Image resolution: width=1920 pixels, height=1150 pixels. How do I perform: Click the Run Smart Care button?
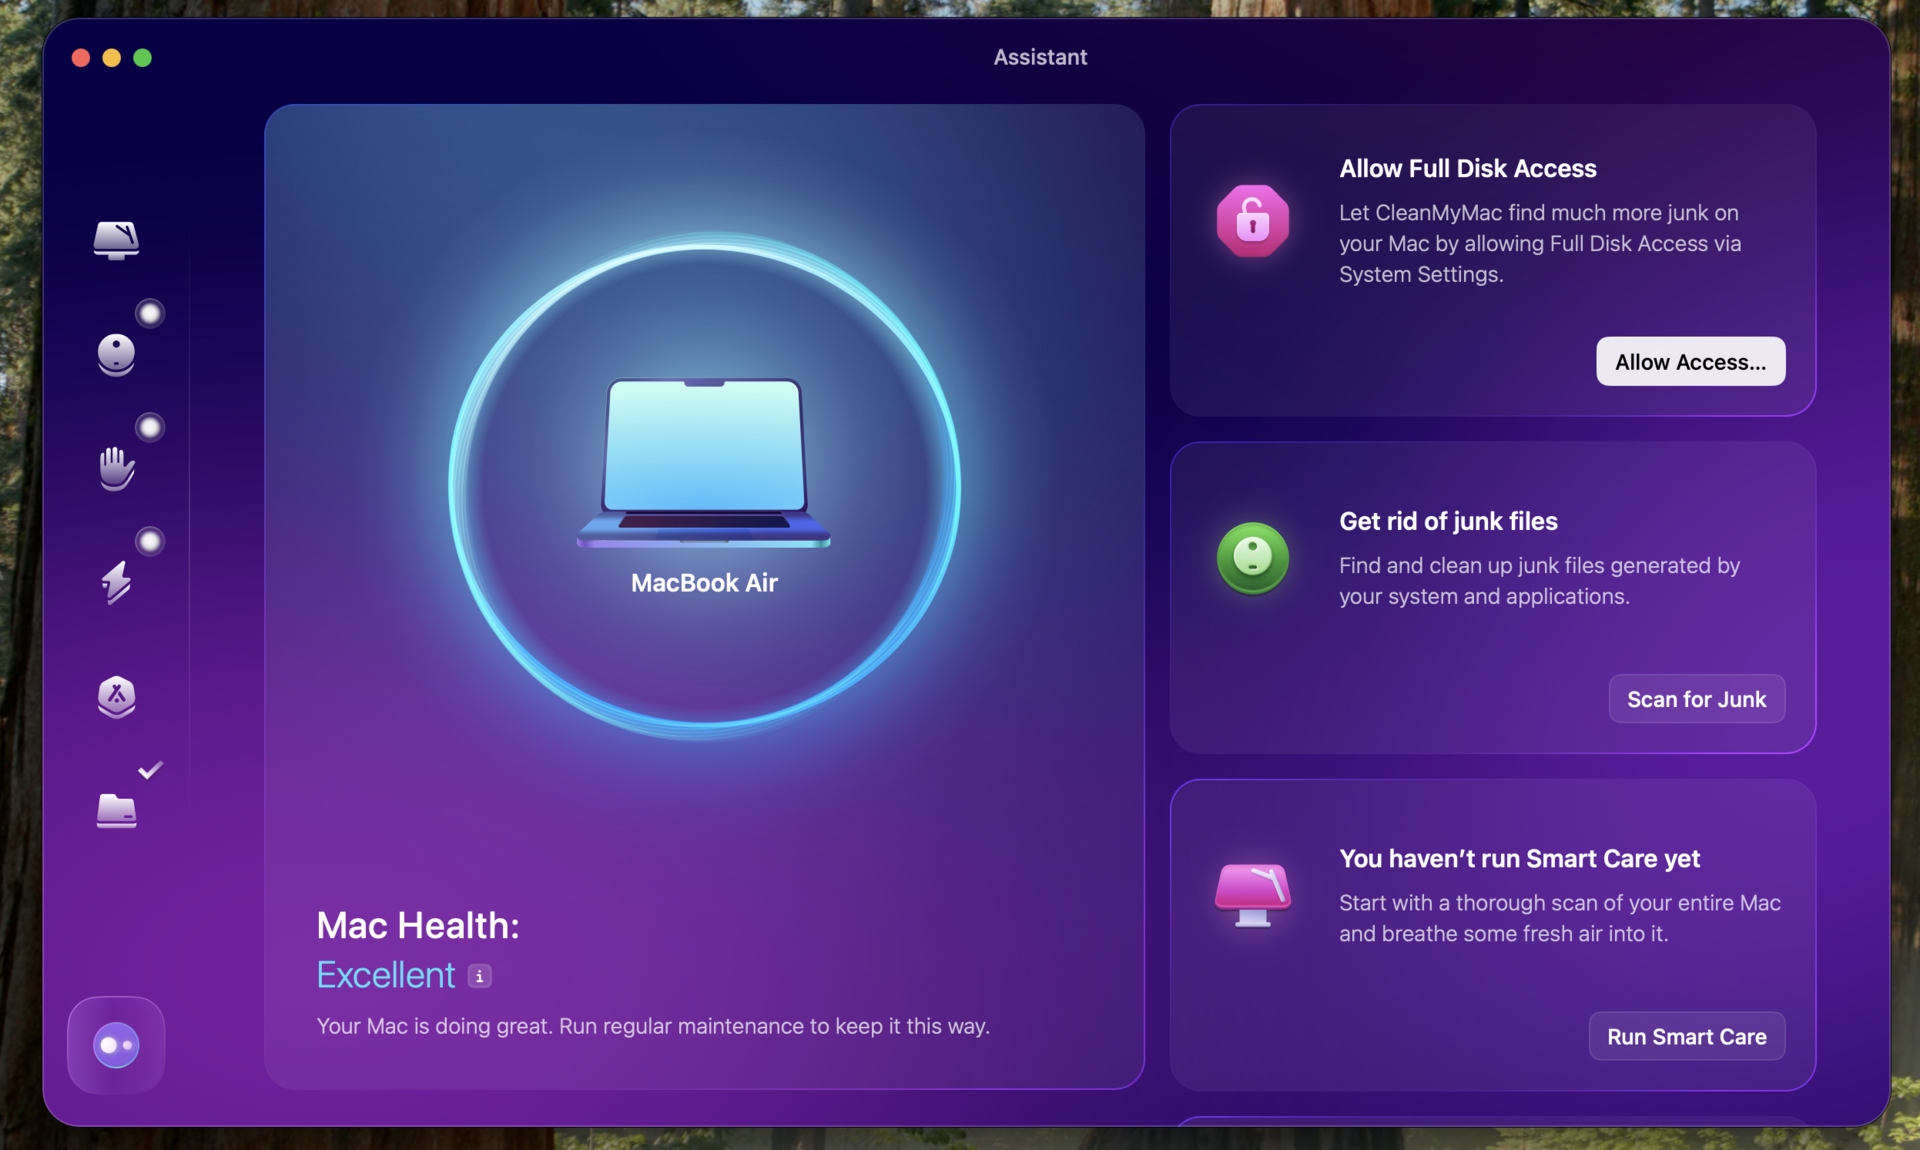click(1686, 1037)
